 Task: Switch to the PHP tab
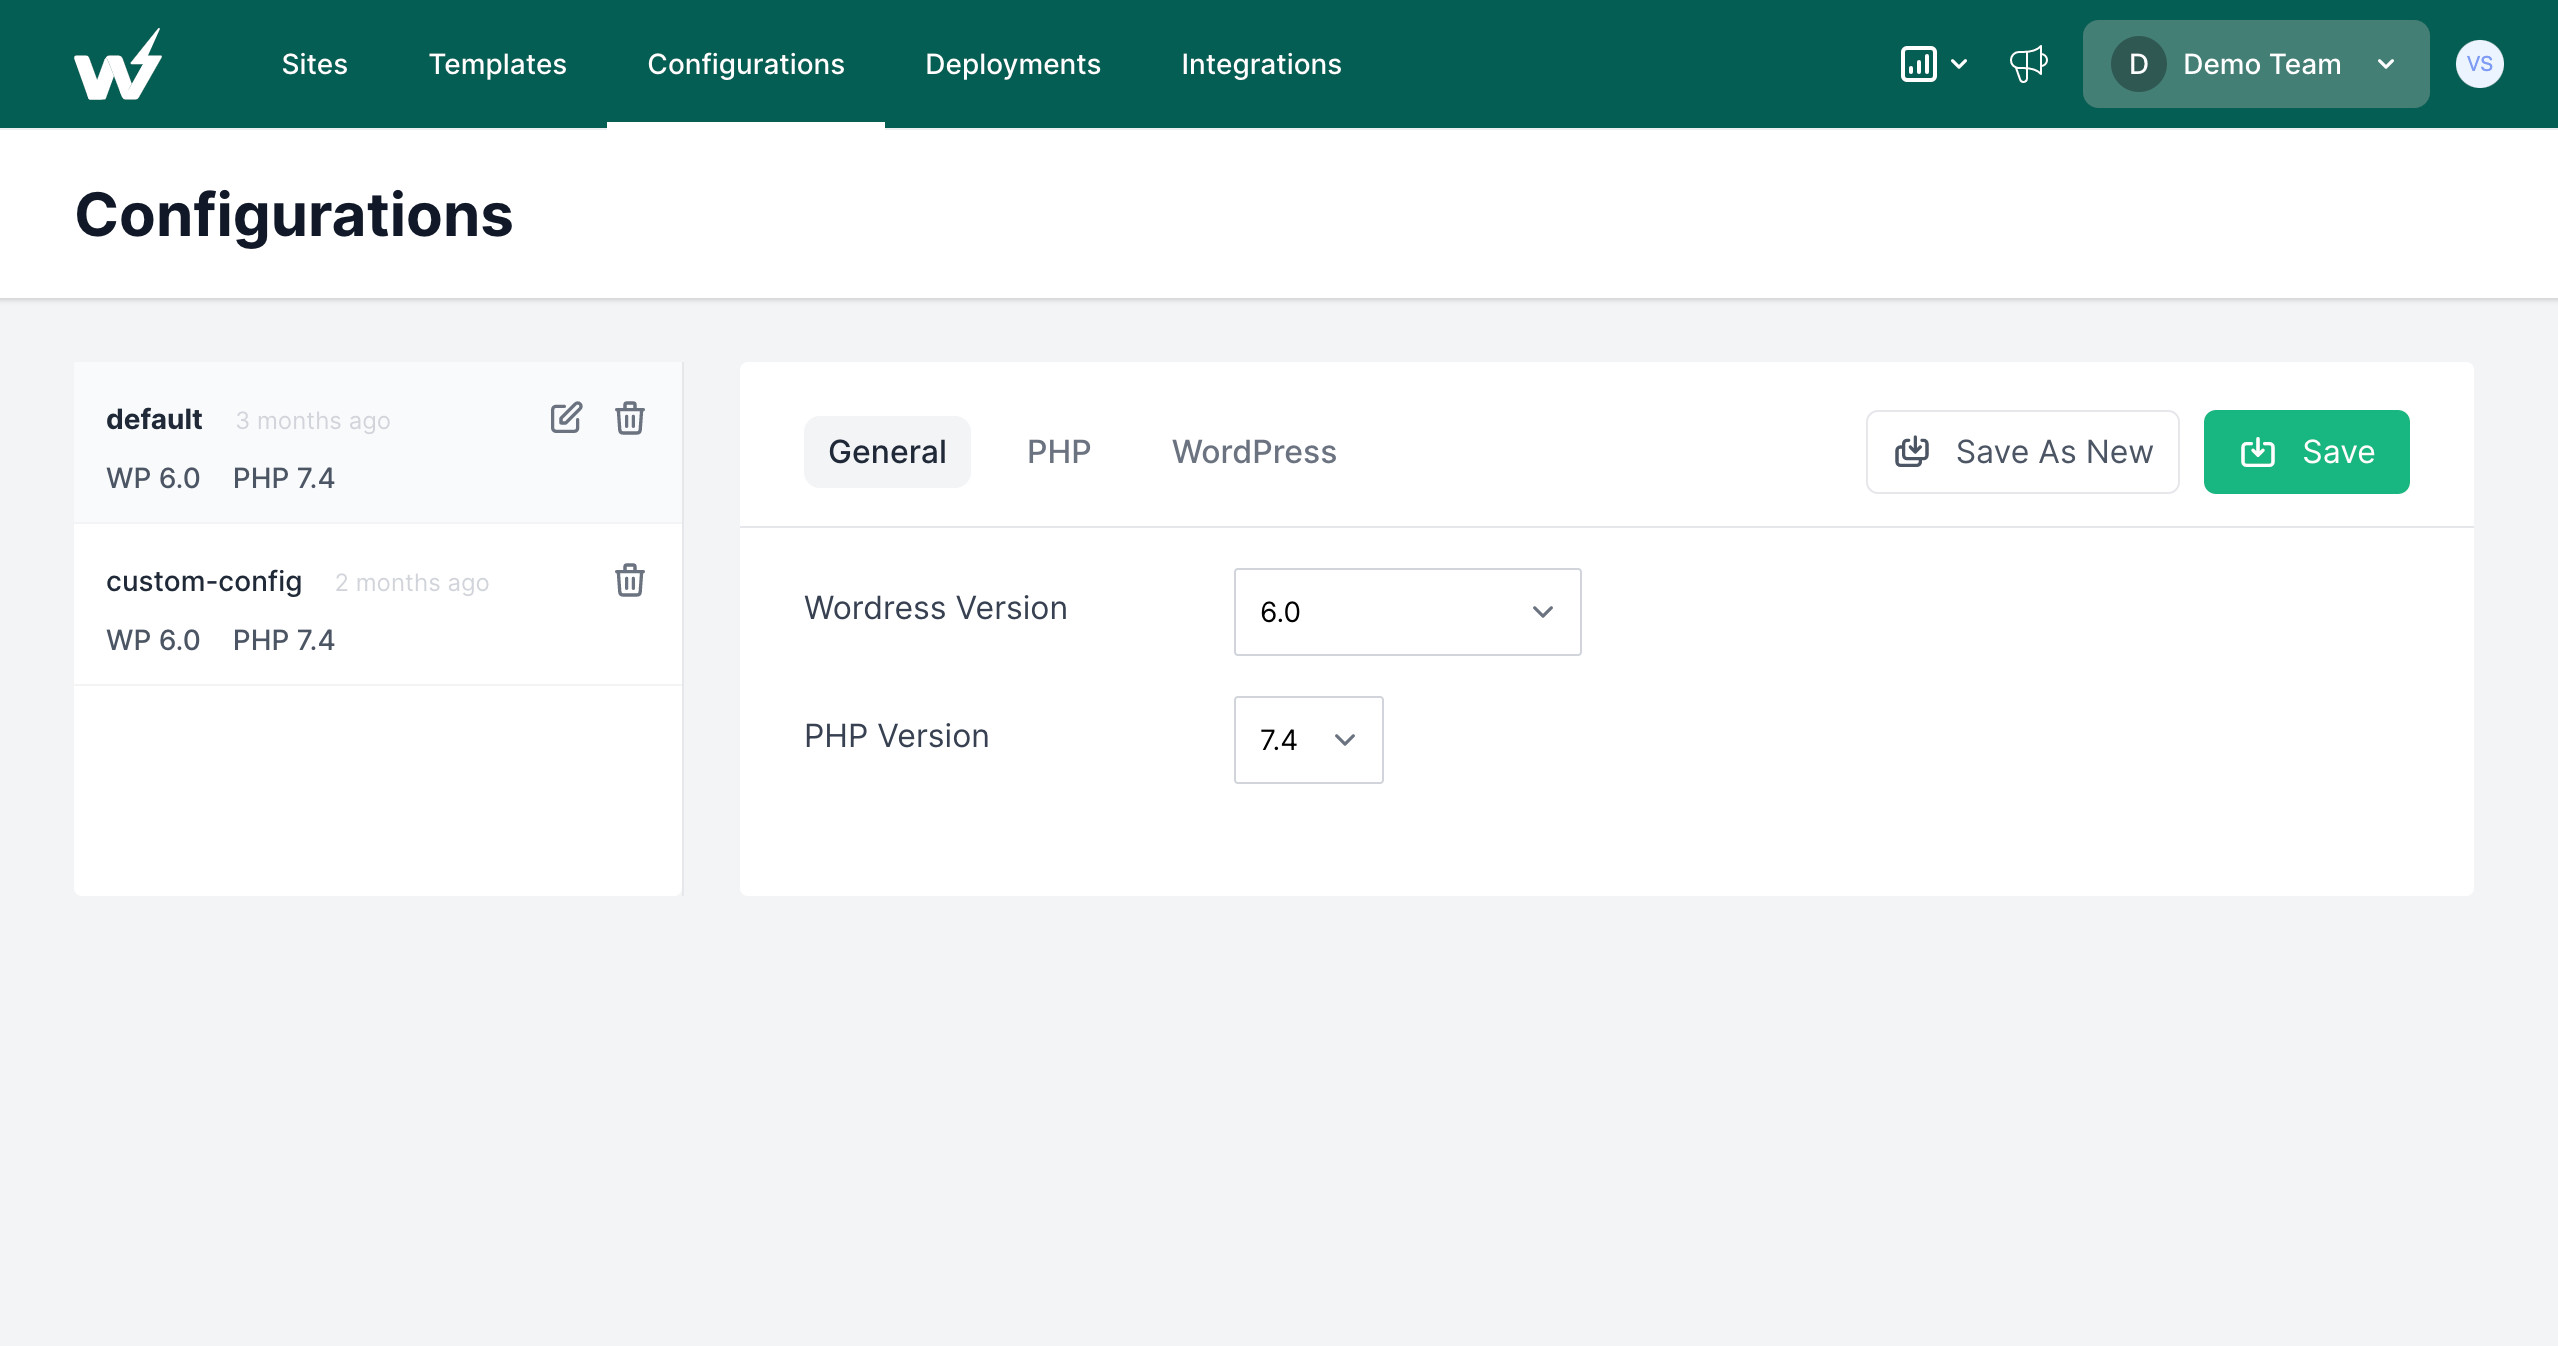(1059, 452)
